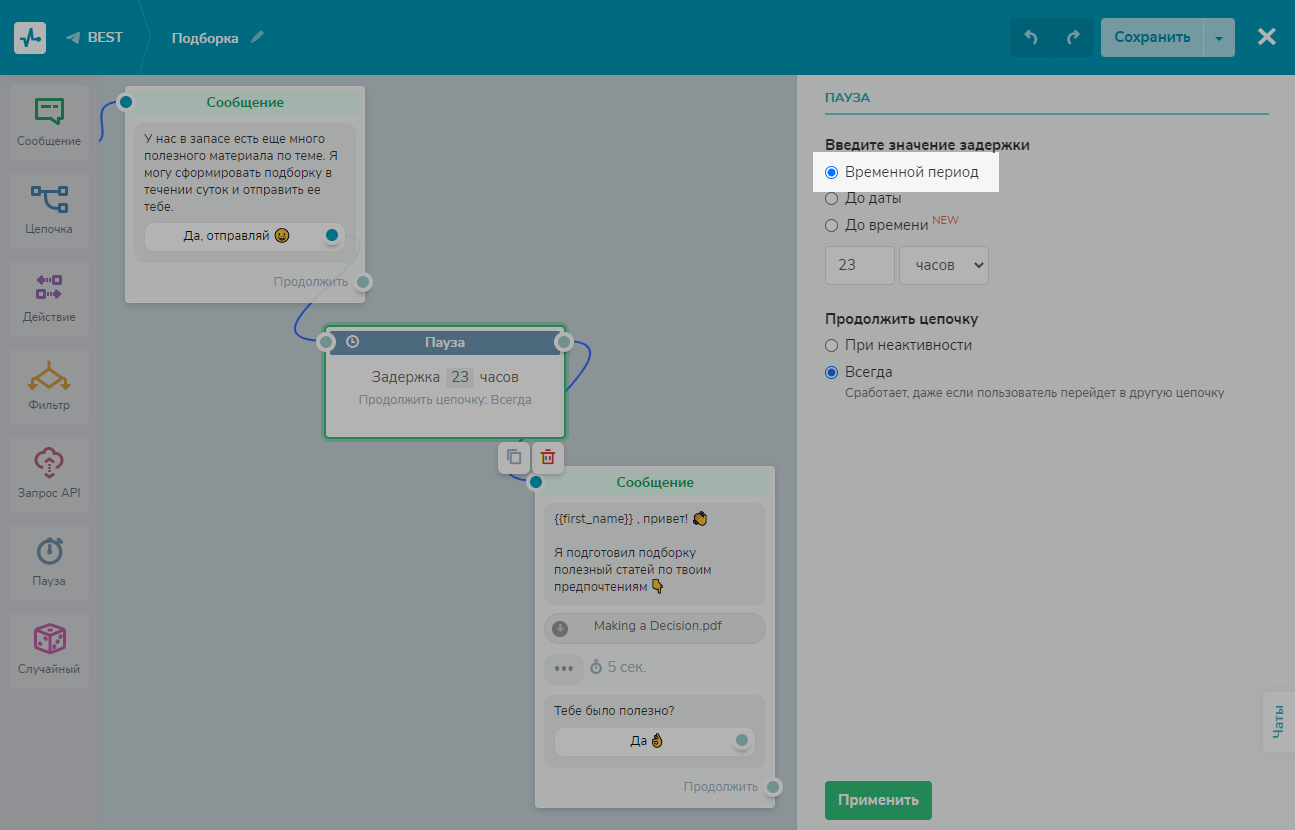This screenshot has height=830, width=1295.
Task: Select the Пауза stopwatch icon in sidebar
Action: click(x=49, y=552)
